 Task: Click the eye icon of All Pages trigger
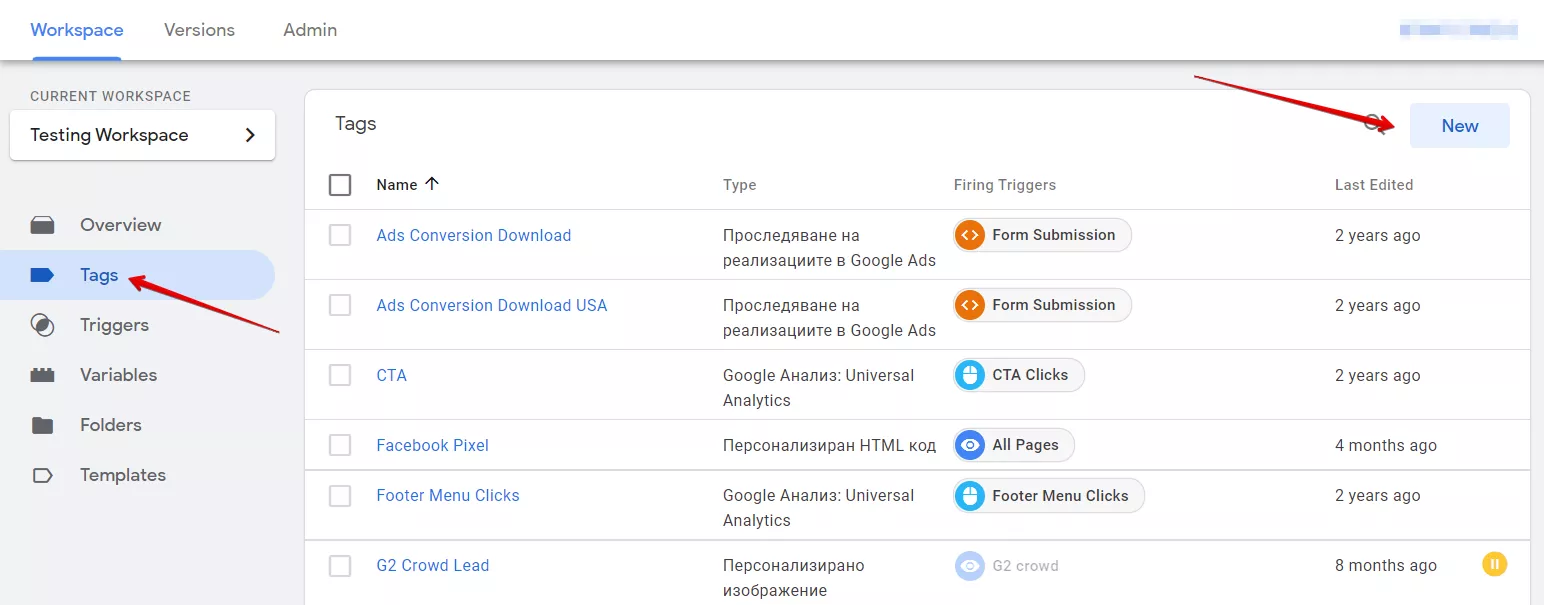(970, 445)
